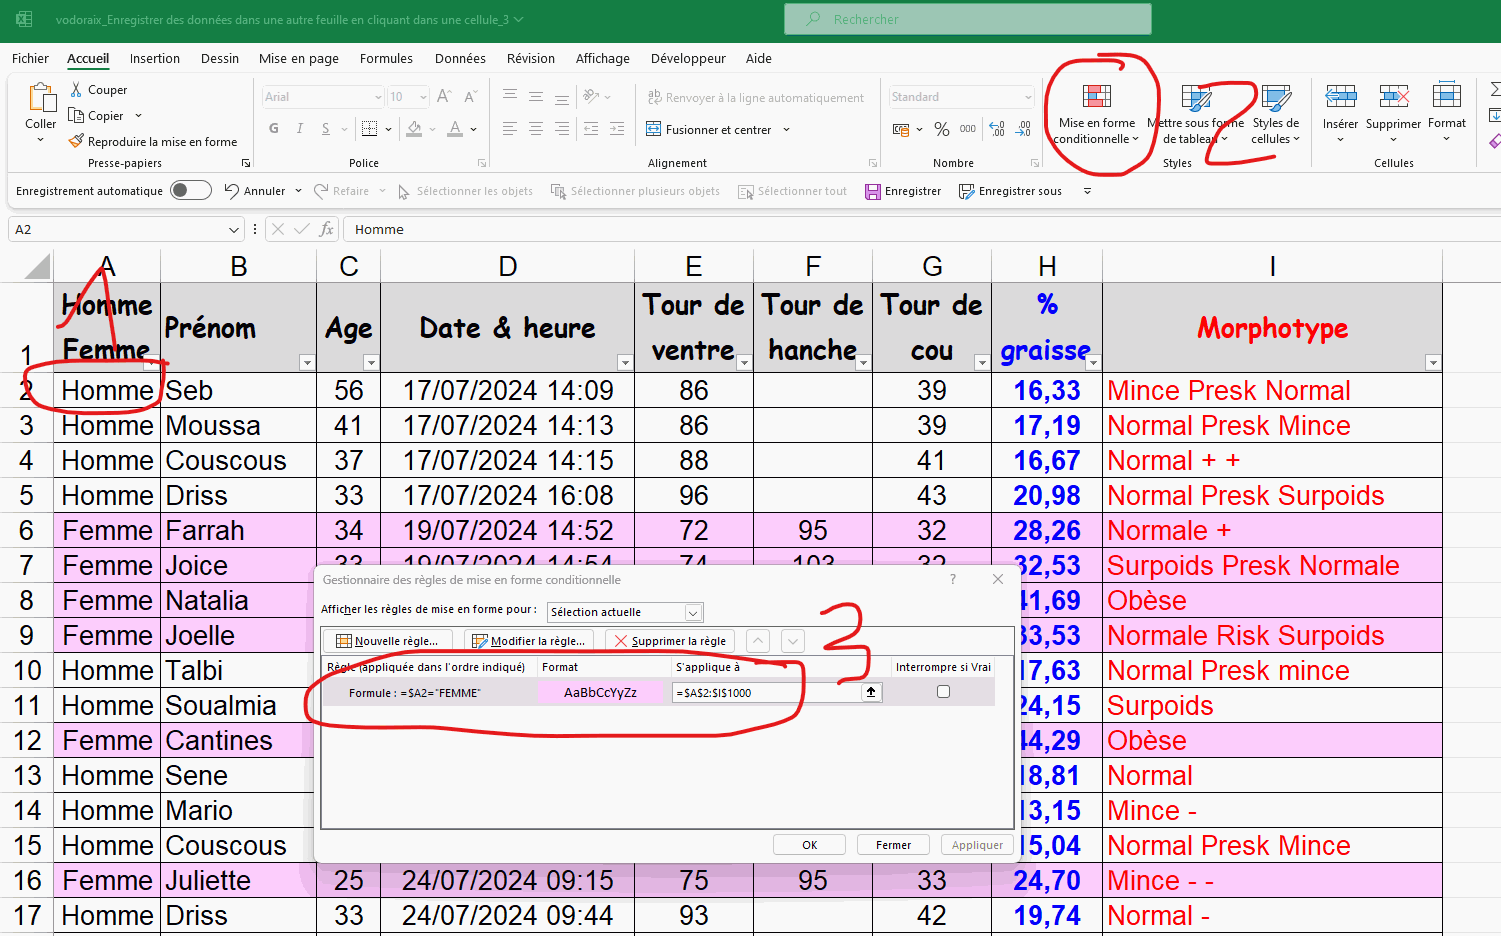The width and height of the screenshot is (1501, 936).
Task: Toggle the Enregistrement automatique switch
Action: 190,191
